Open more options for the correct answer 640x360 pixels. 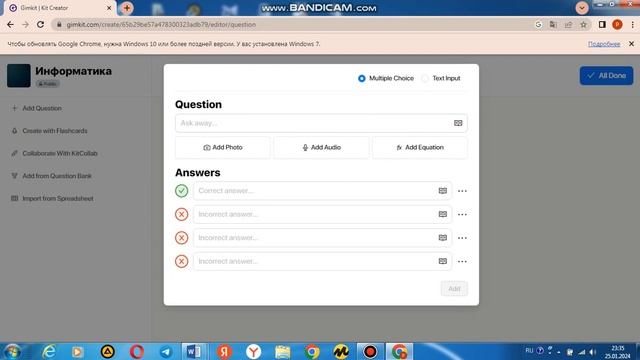coord(462,191)
